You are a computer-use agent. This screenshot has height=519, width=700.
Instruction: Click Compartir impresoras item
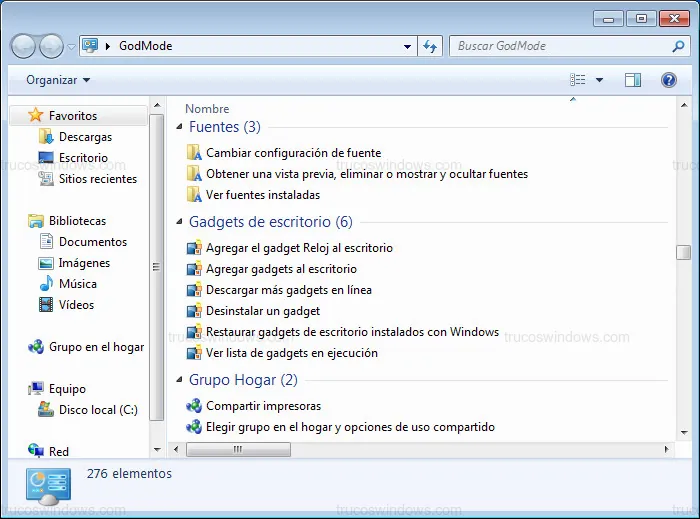(x=263, y=406)
